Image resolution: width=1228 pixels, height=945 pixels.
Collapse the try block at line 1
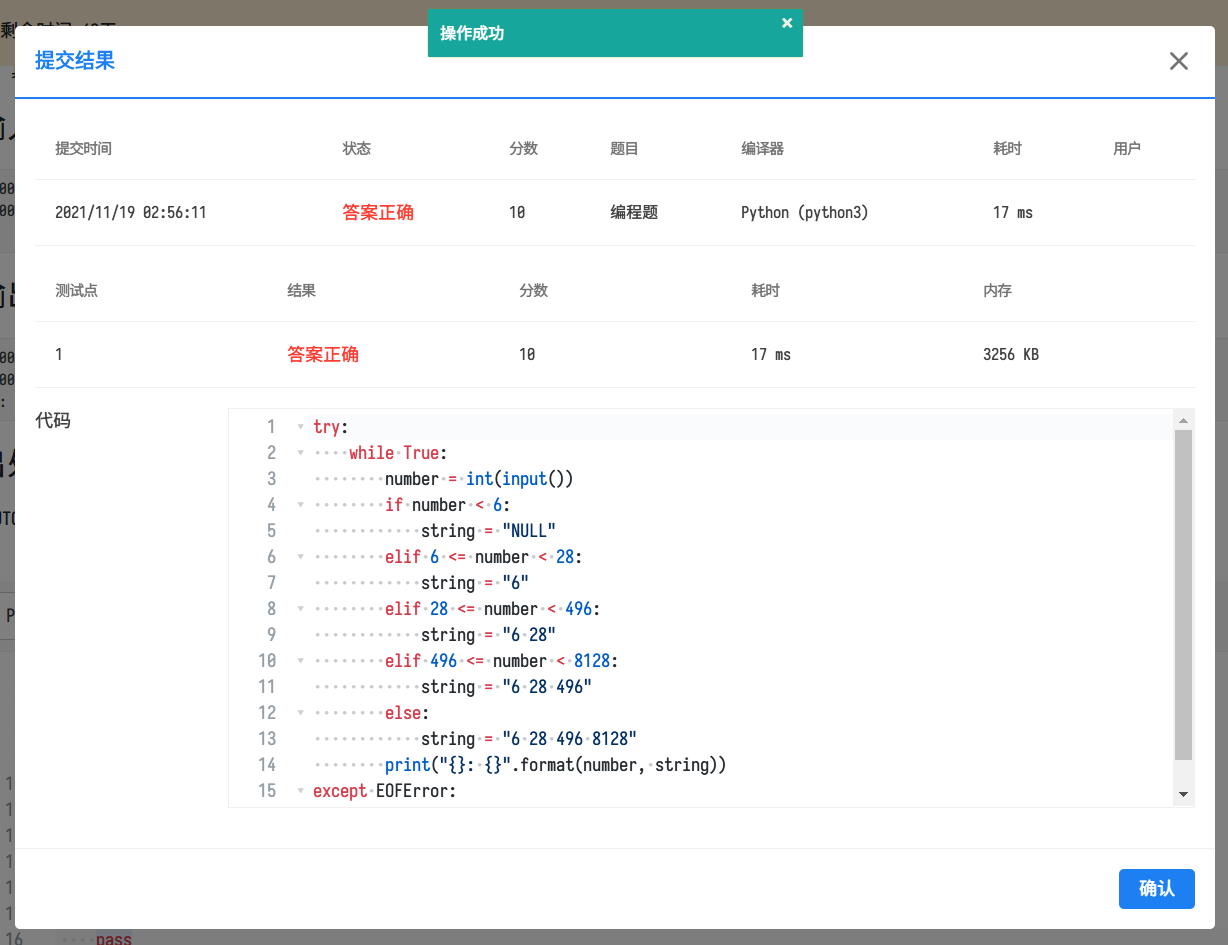click(x=300, y=427)
